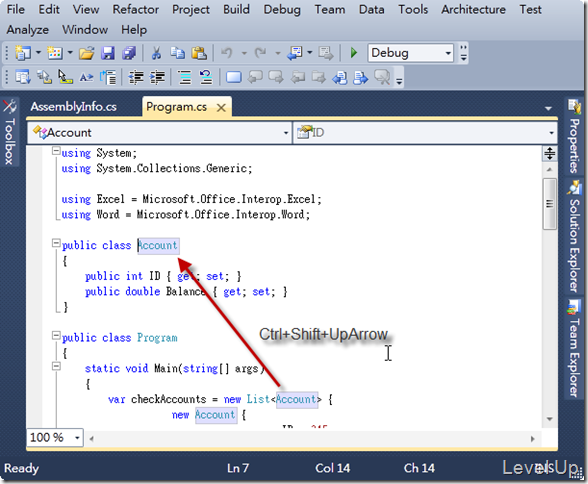Click the Navigate Backward icon
Image resolution: width=588 pixels, height=484 pixels.
point(295,53)
